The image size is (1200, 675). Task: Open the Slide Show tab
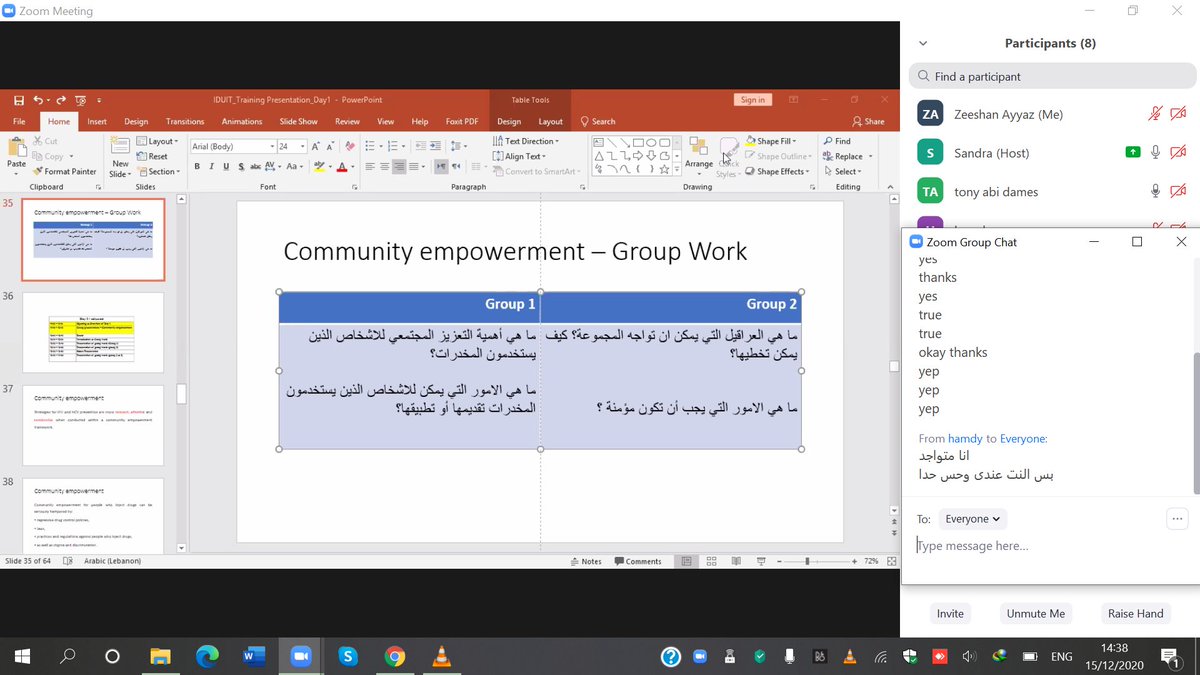coord(299,121)
